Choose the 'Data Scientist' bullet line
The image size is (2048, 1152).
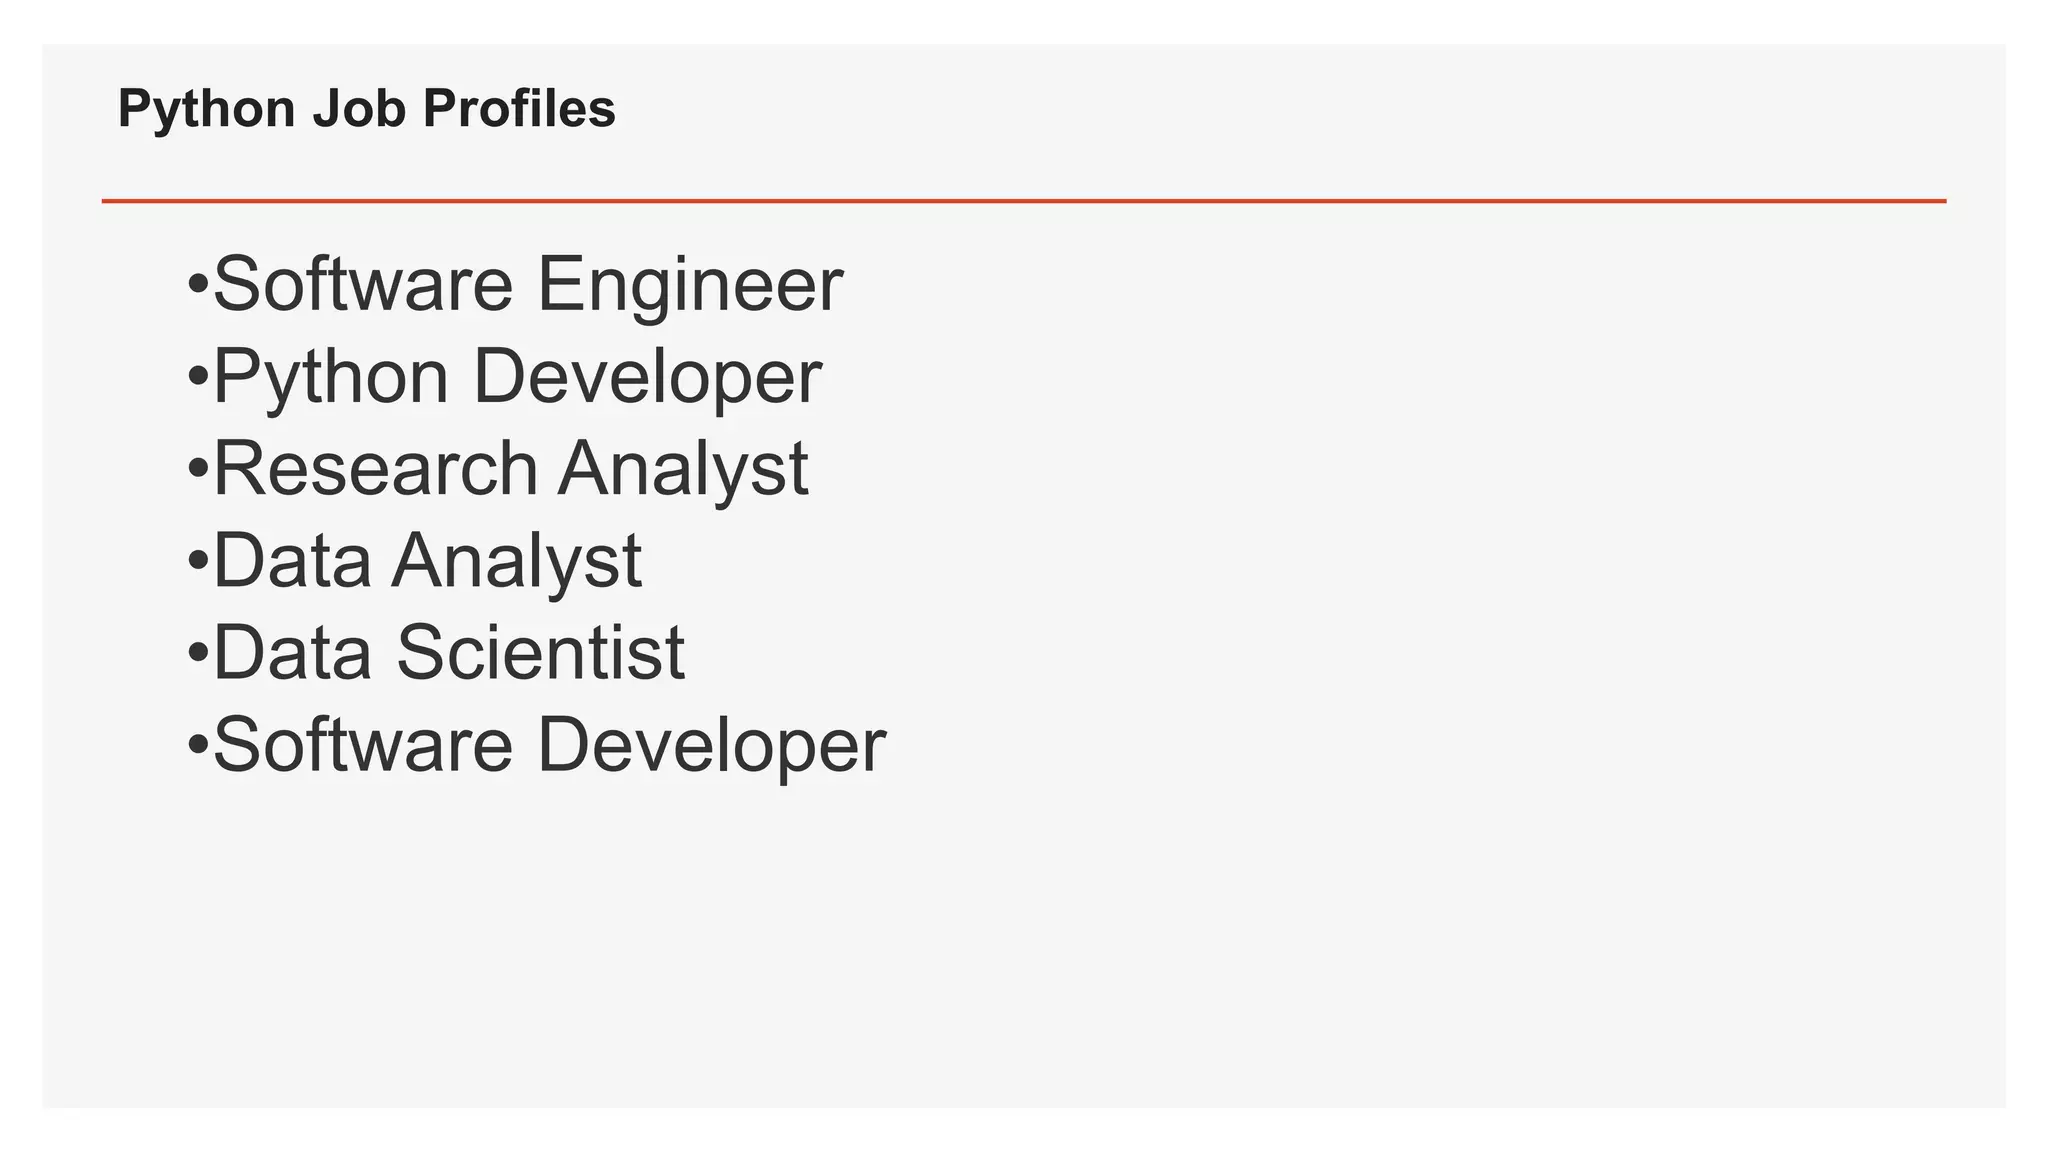coord(449,653)
